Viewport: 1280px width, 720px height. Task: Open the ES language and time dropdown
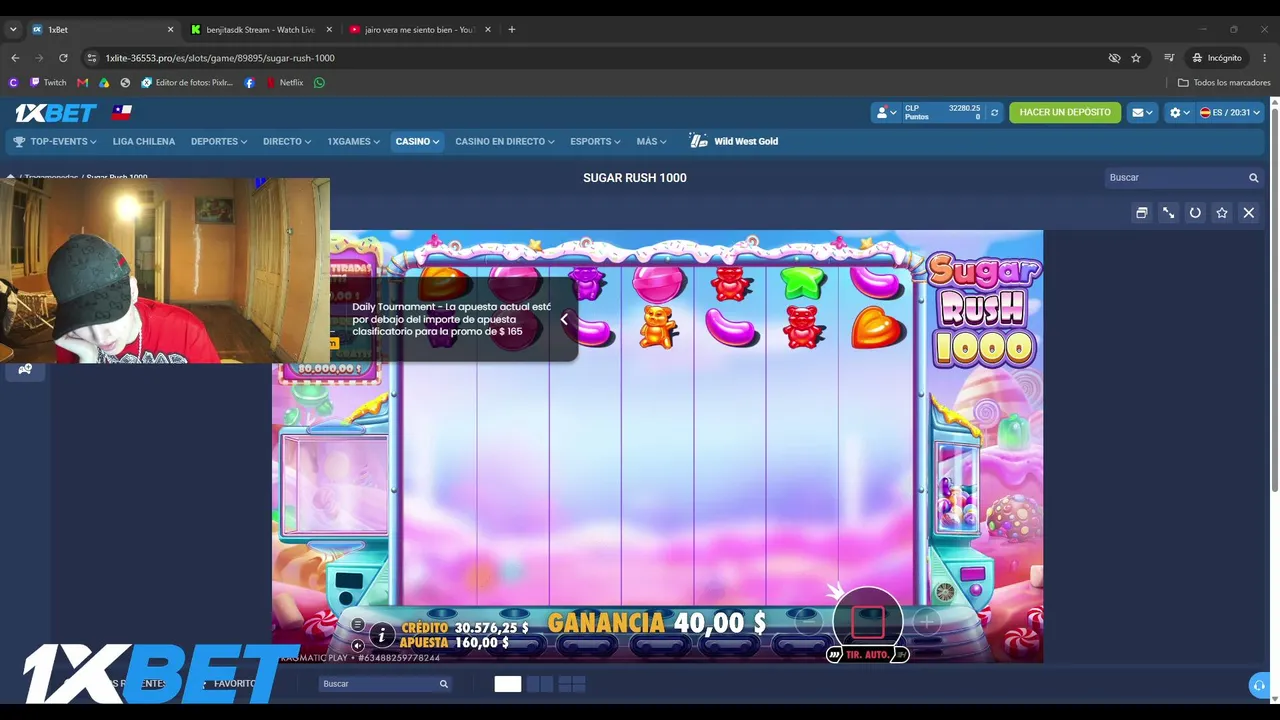[1230, 113]
